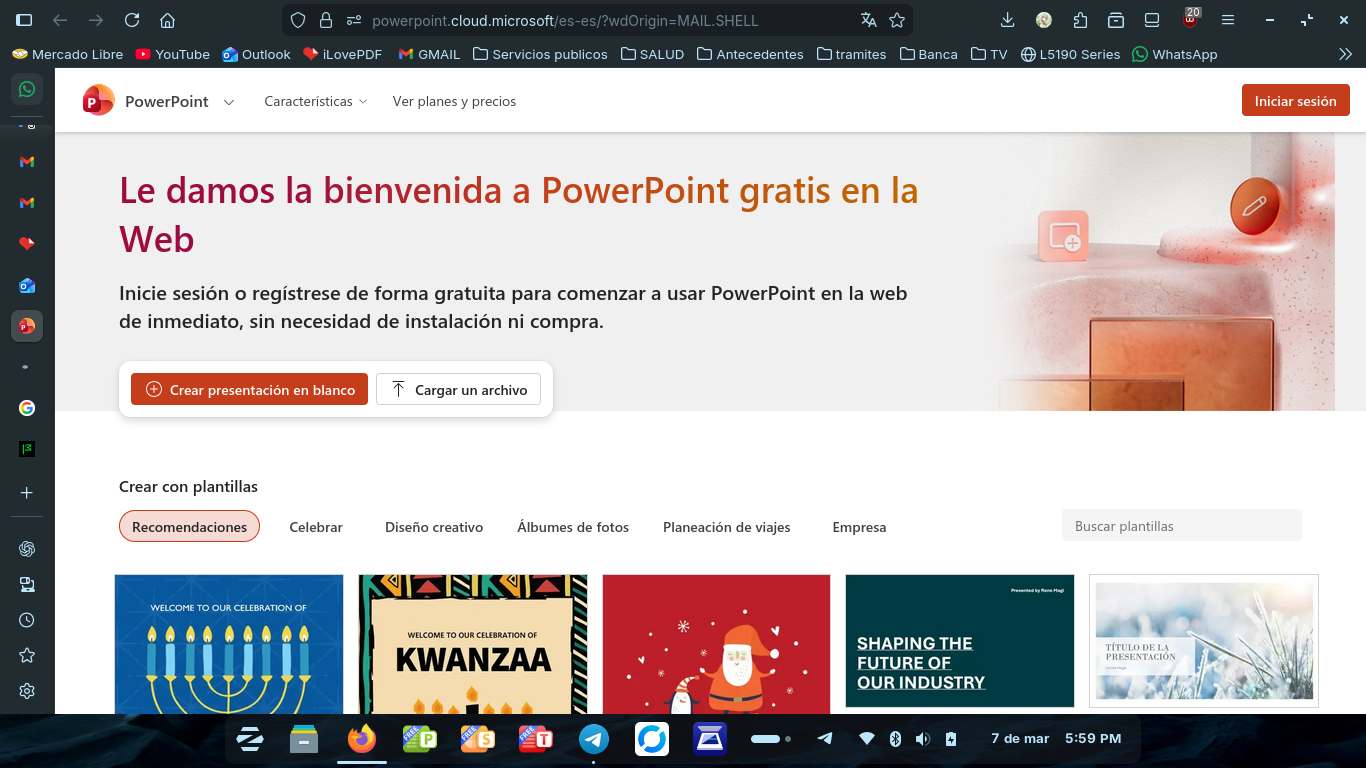Viewport: 1366px width, 768px height.
Task: Switch to the Diseño creativo tab
Action: tap(434, 527)
